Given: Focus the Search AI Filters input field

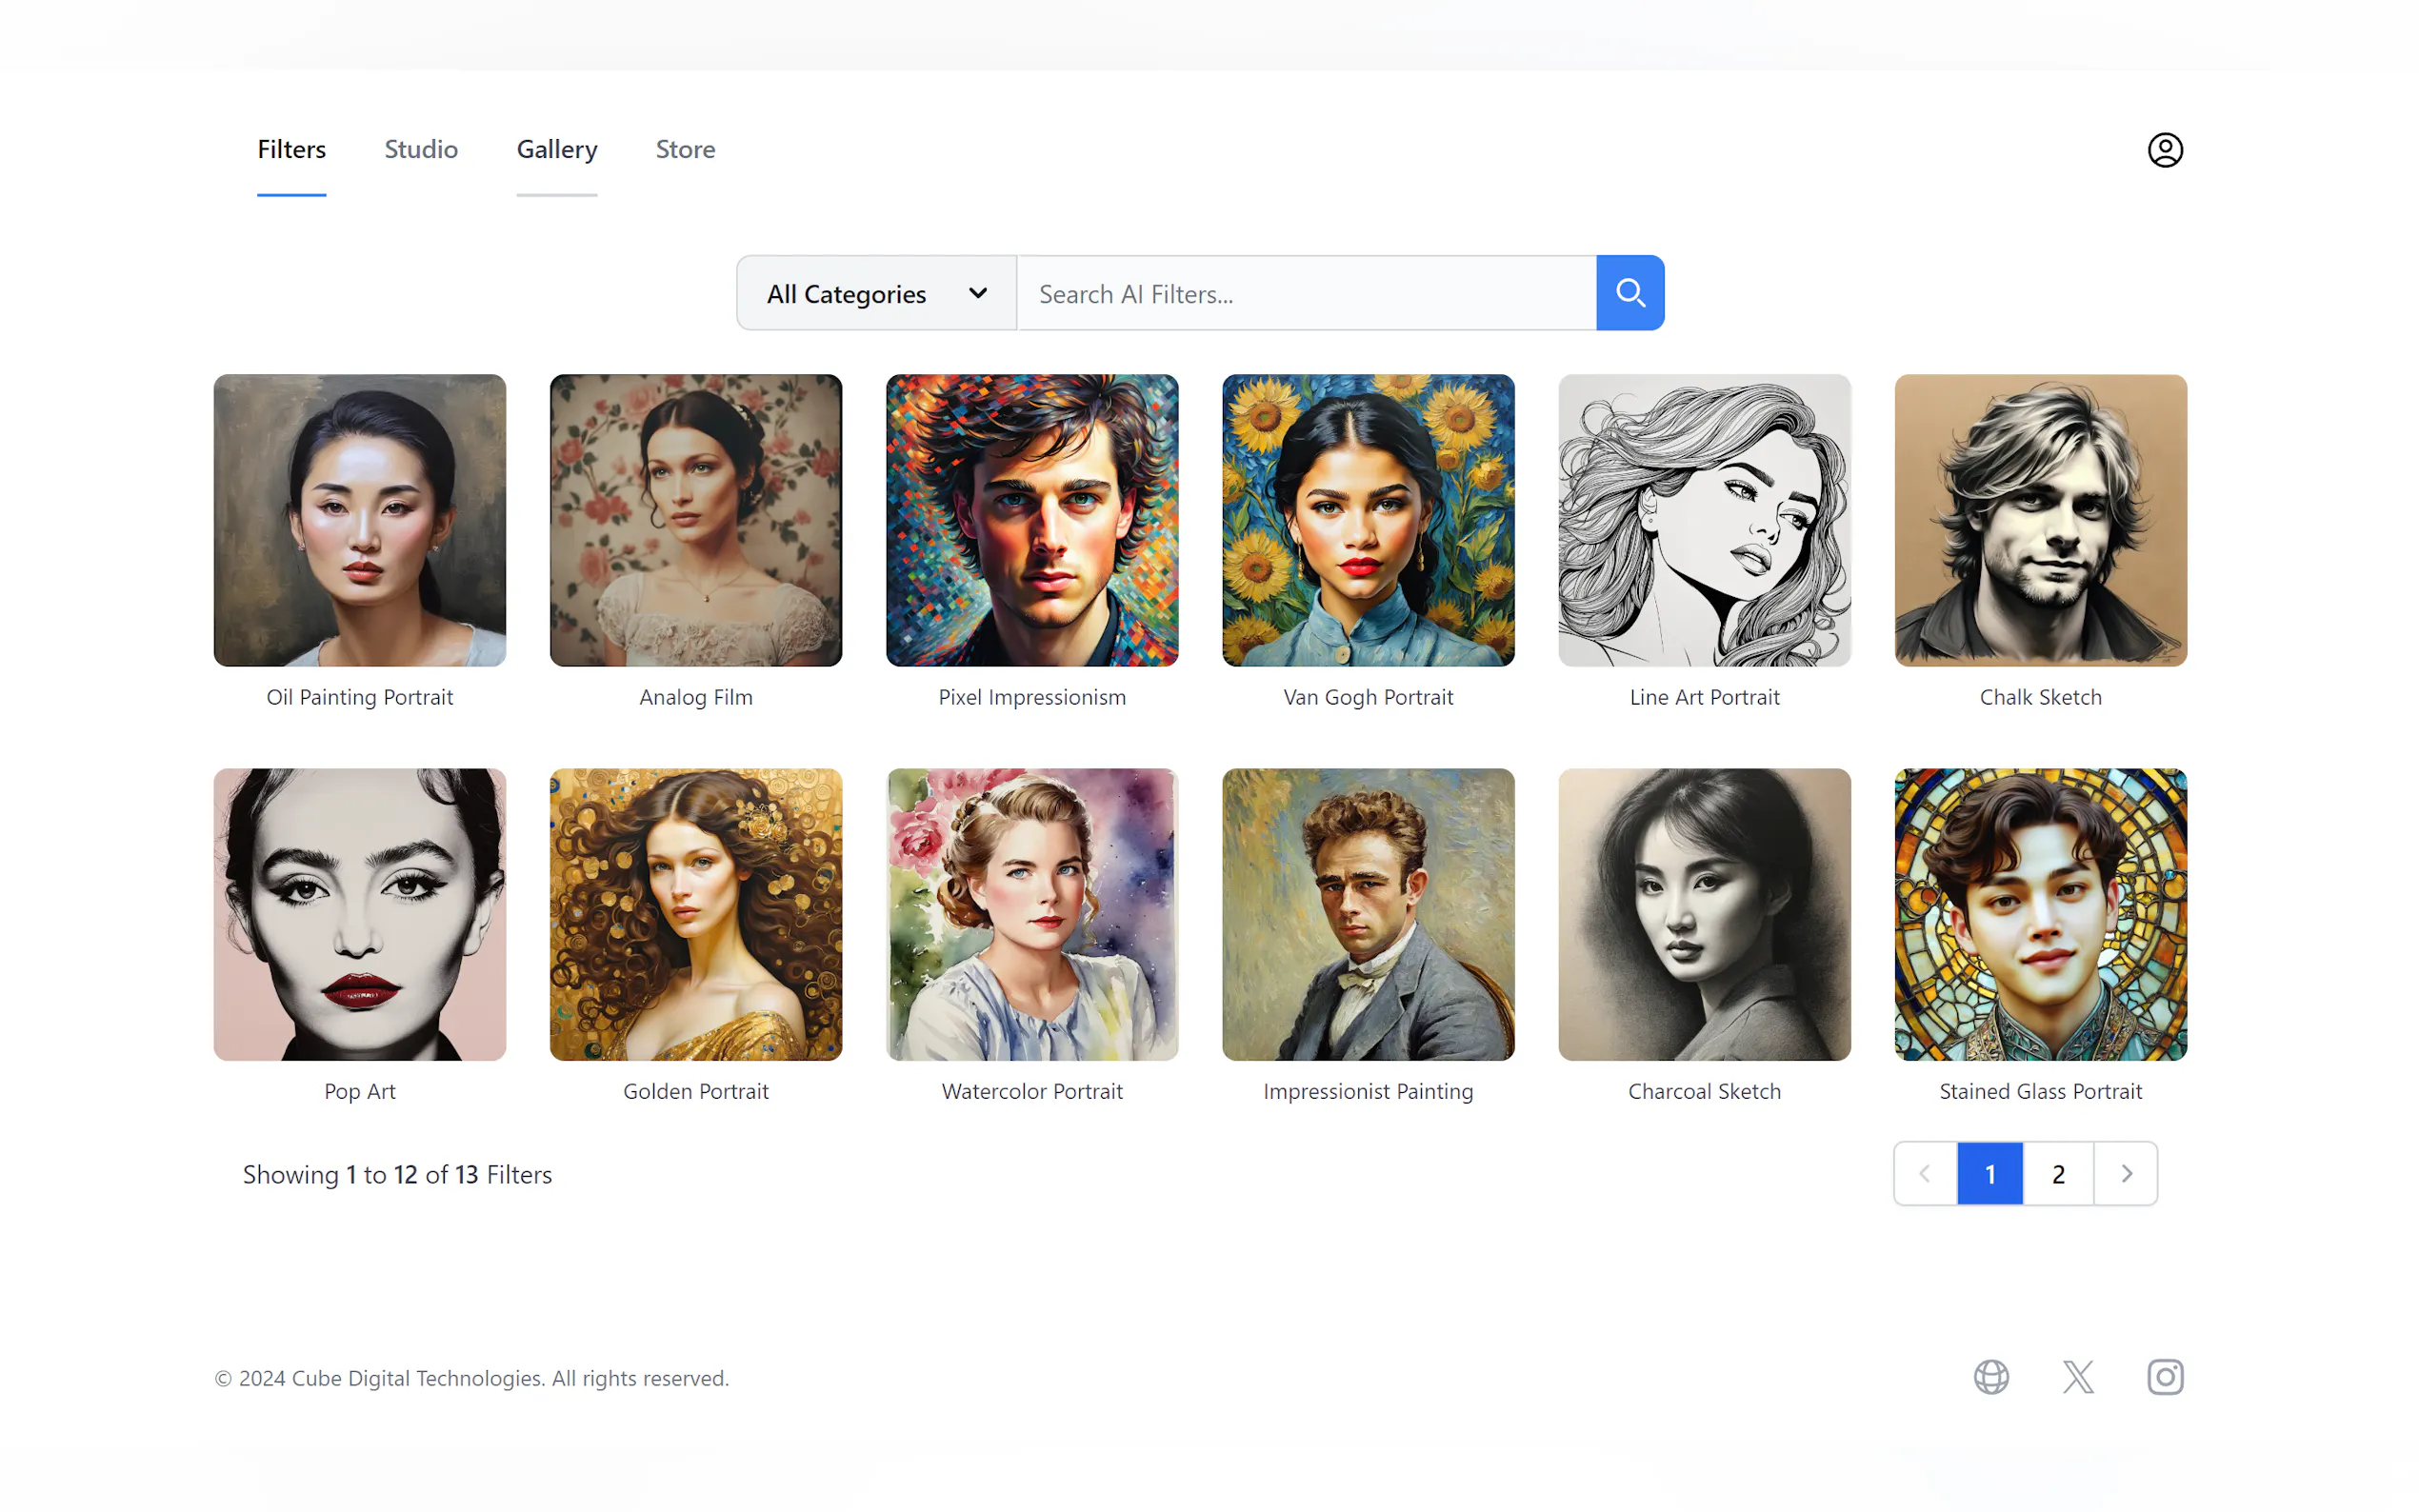Looking at the screenshot, I should pyautogui.click(x=1305, y=293).
